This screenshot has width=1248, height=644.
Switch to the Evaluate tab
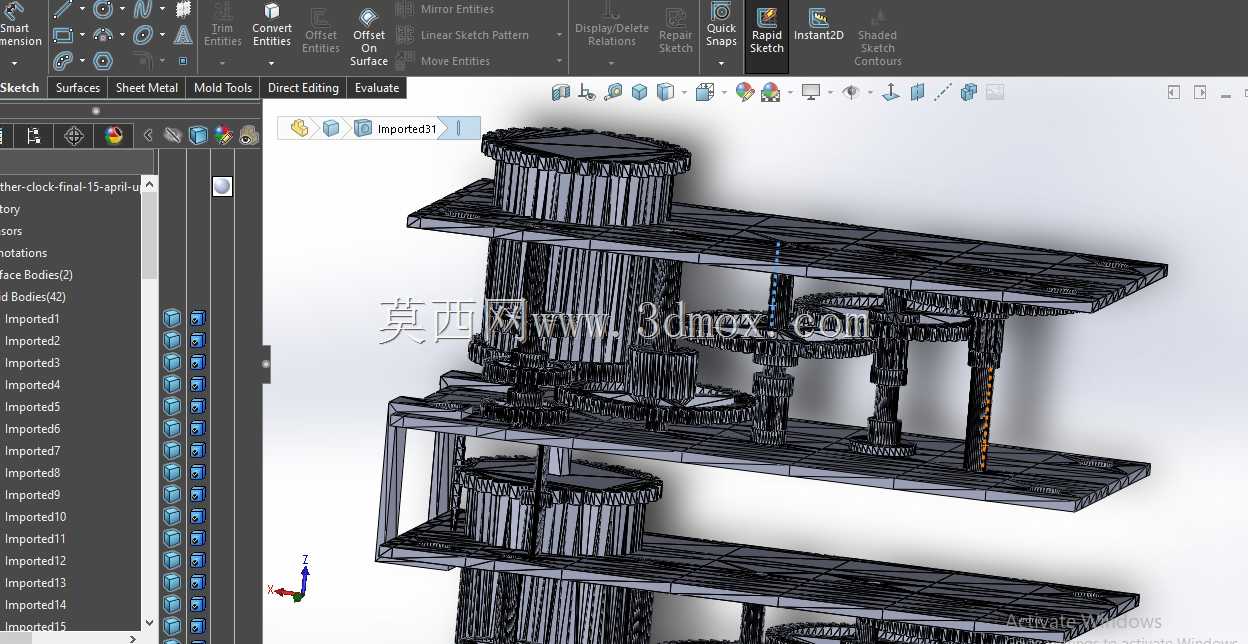tap(377, 88)
